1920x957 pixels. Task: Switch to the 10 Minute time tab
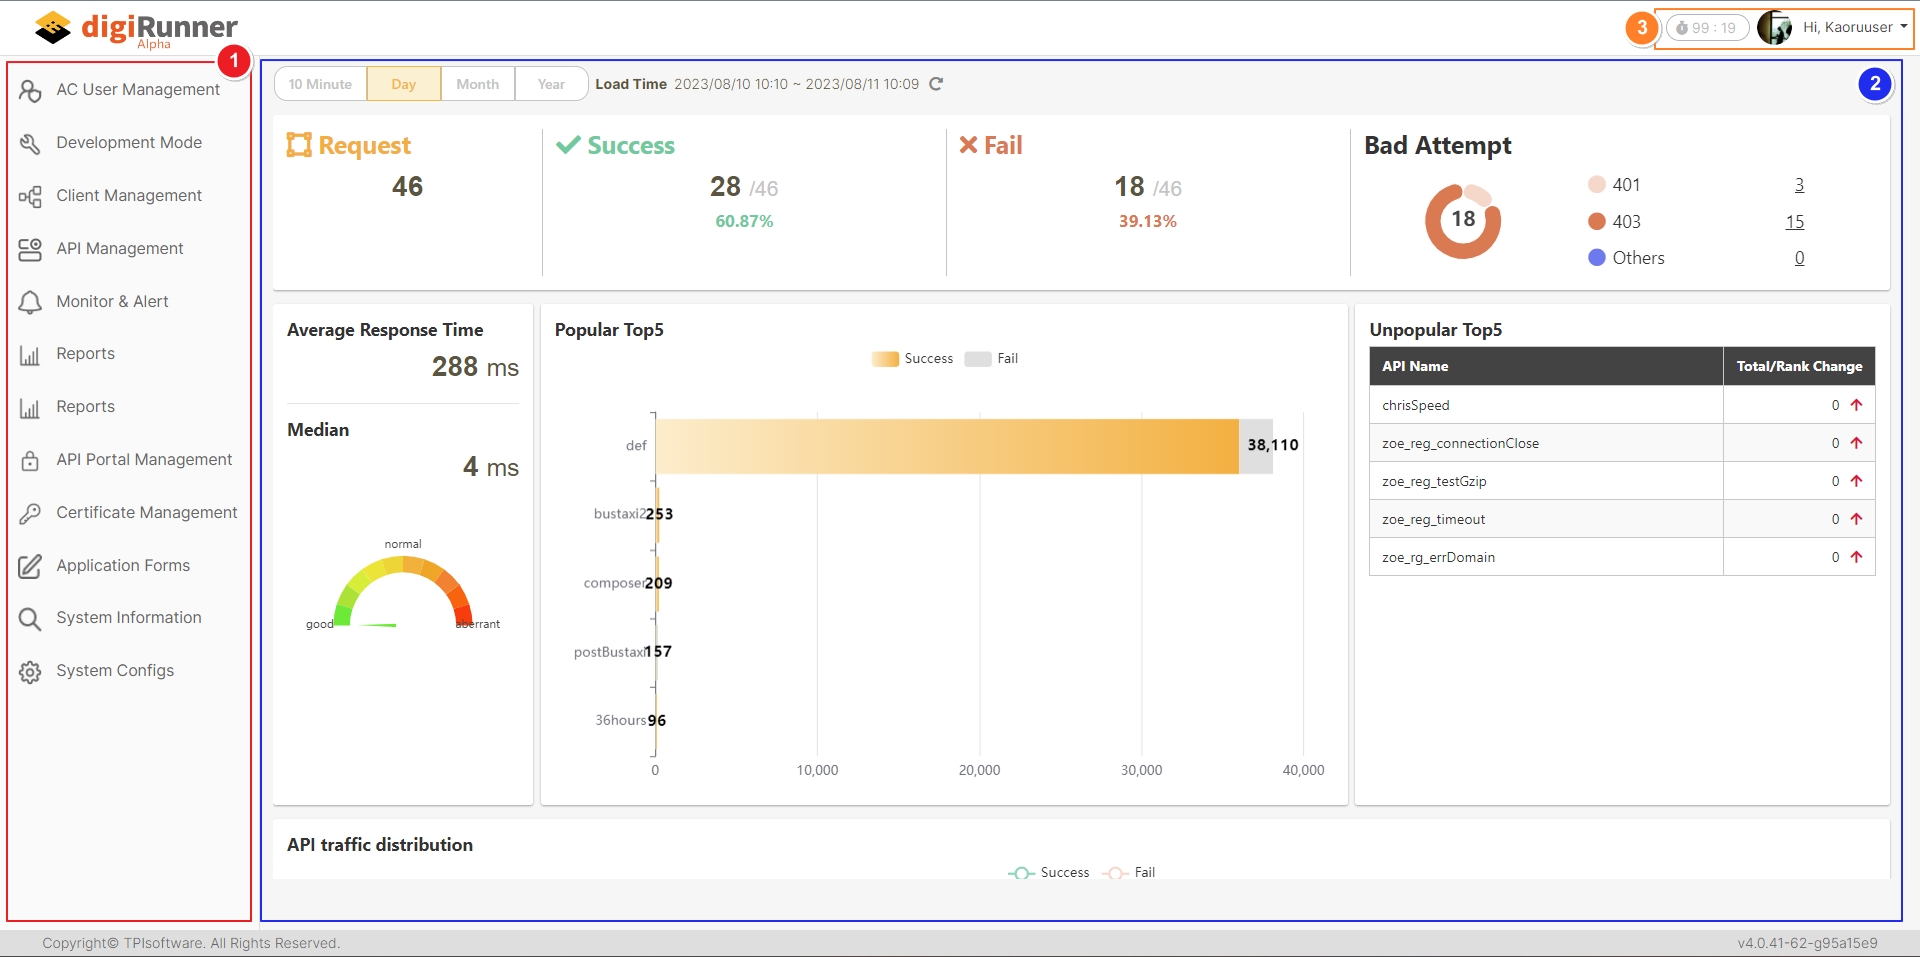pyautogui.click(x=320, y=84)
